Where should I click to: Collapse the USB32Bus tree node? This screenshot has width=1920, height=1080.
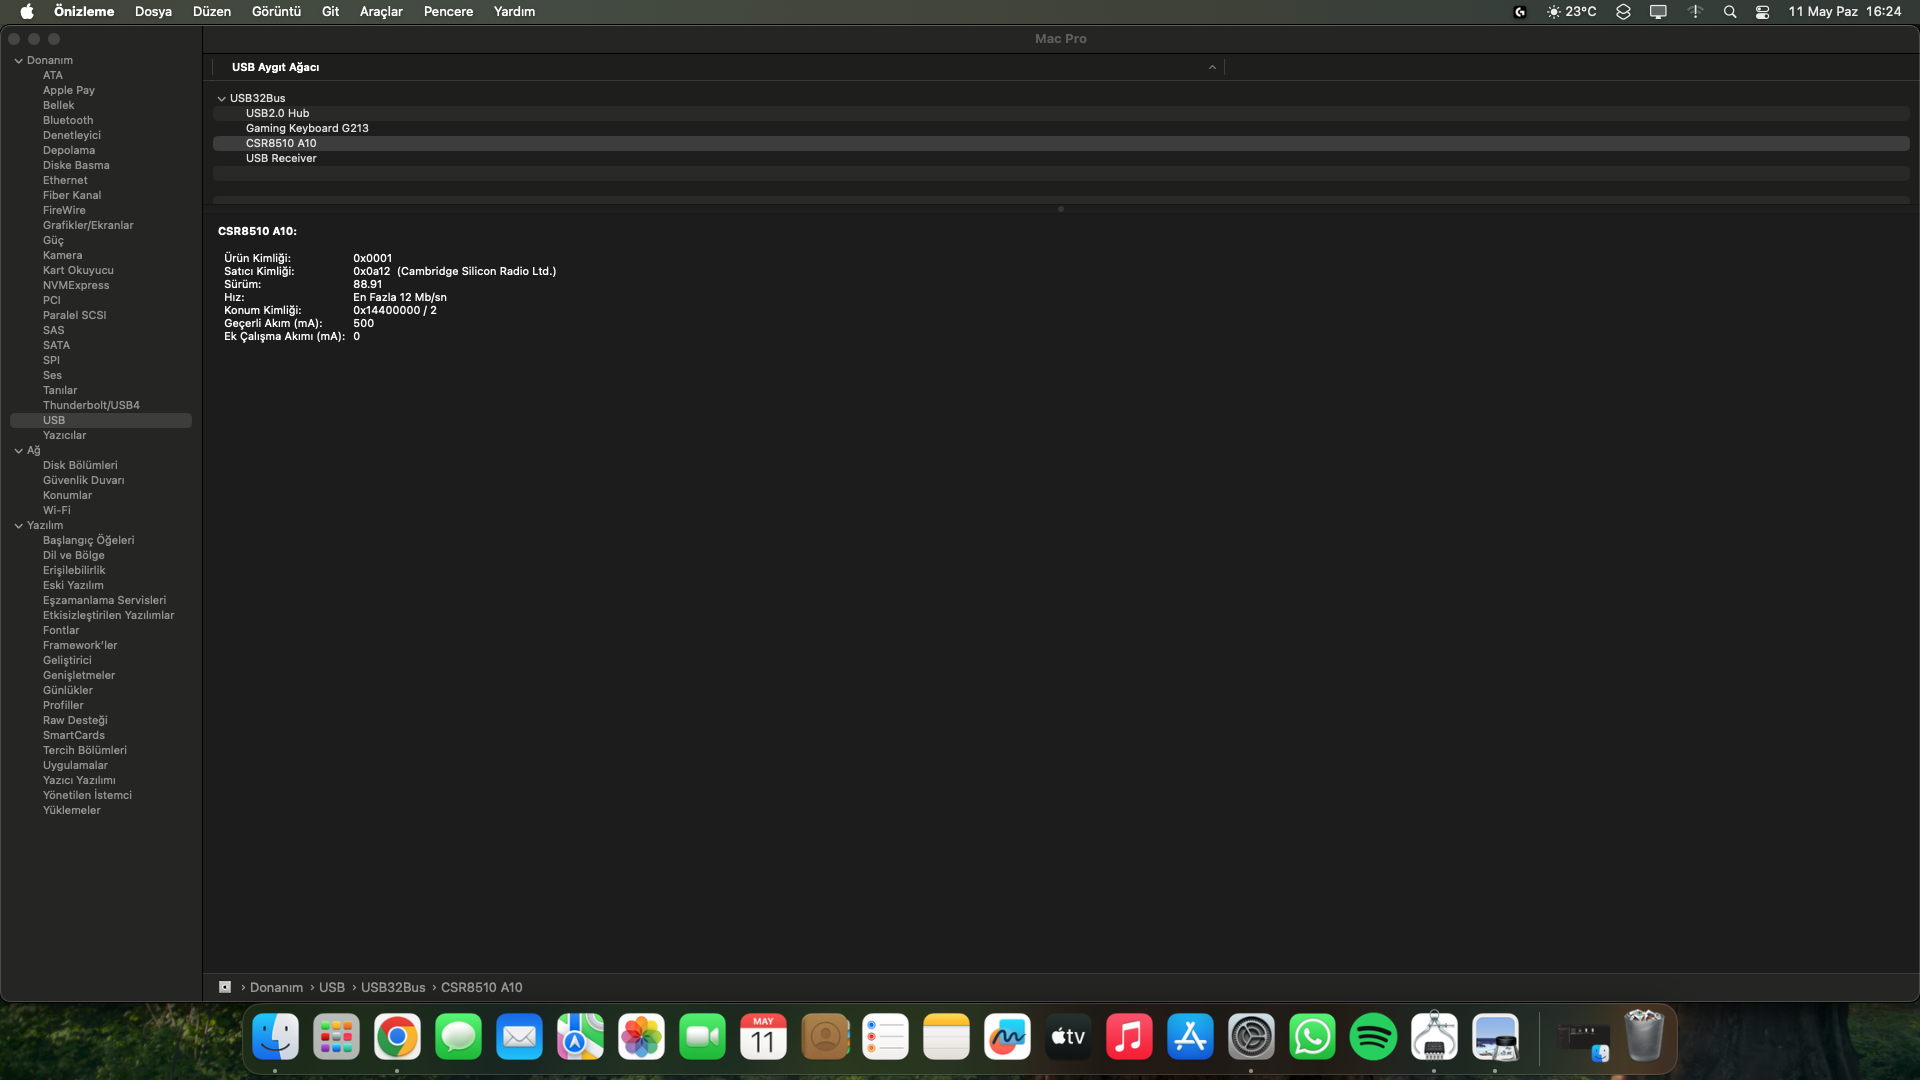[x=221, y=99]
